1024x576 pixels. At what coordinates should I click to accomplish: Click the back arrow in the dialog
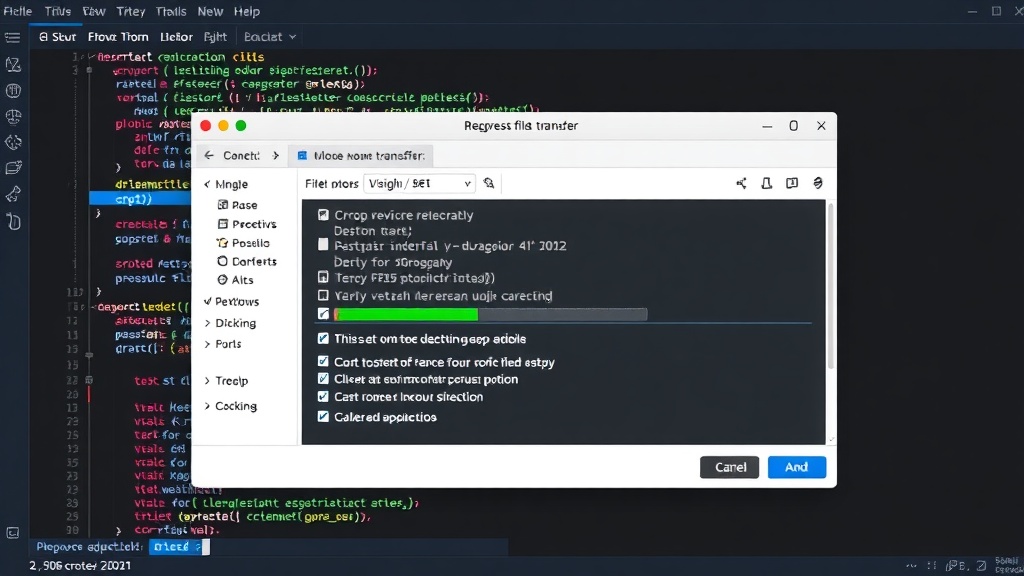209,155
